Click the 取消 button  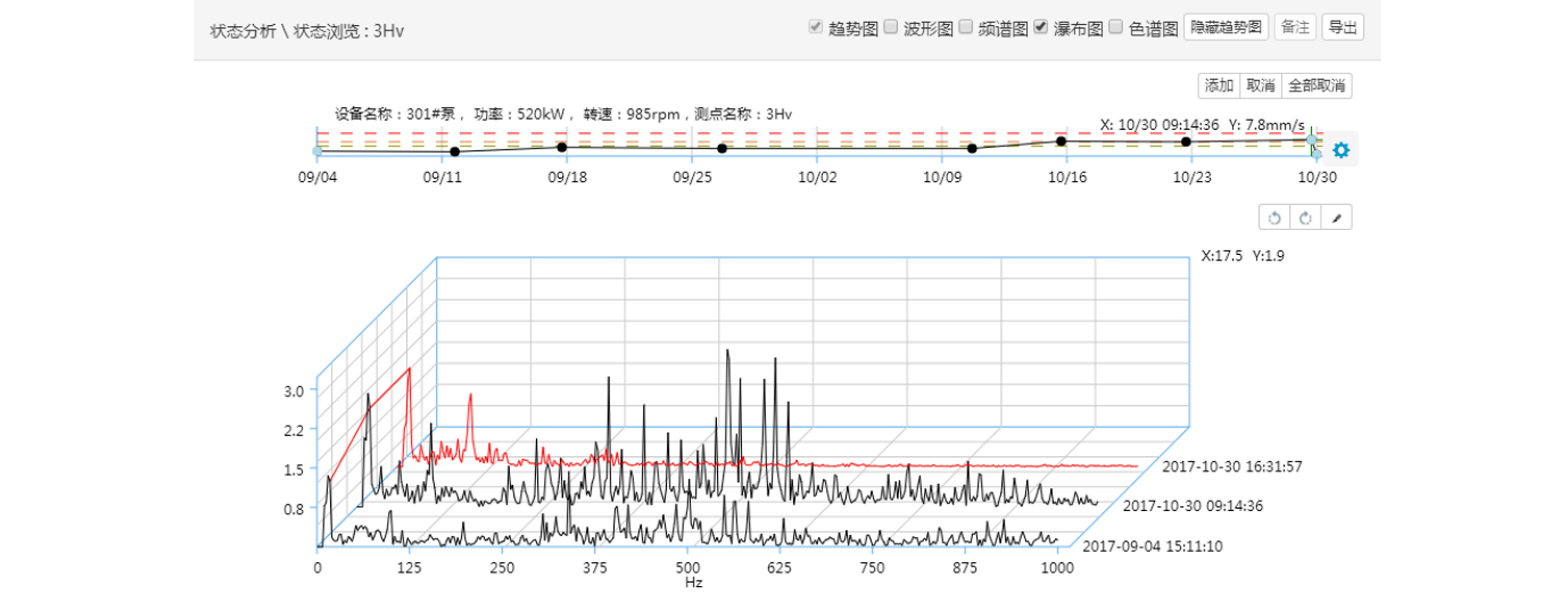click(1259, 86)
